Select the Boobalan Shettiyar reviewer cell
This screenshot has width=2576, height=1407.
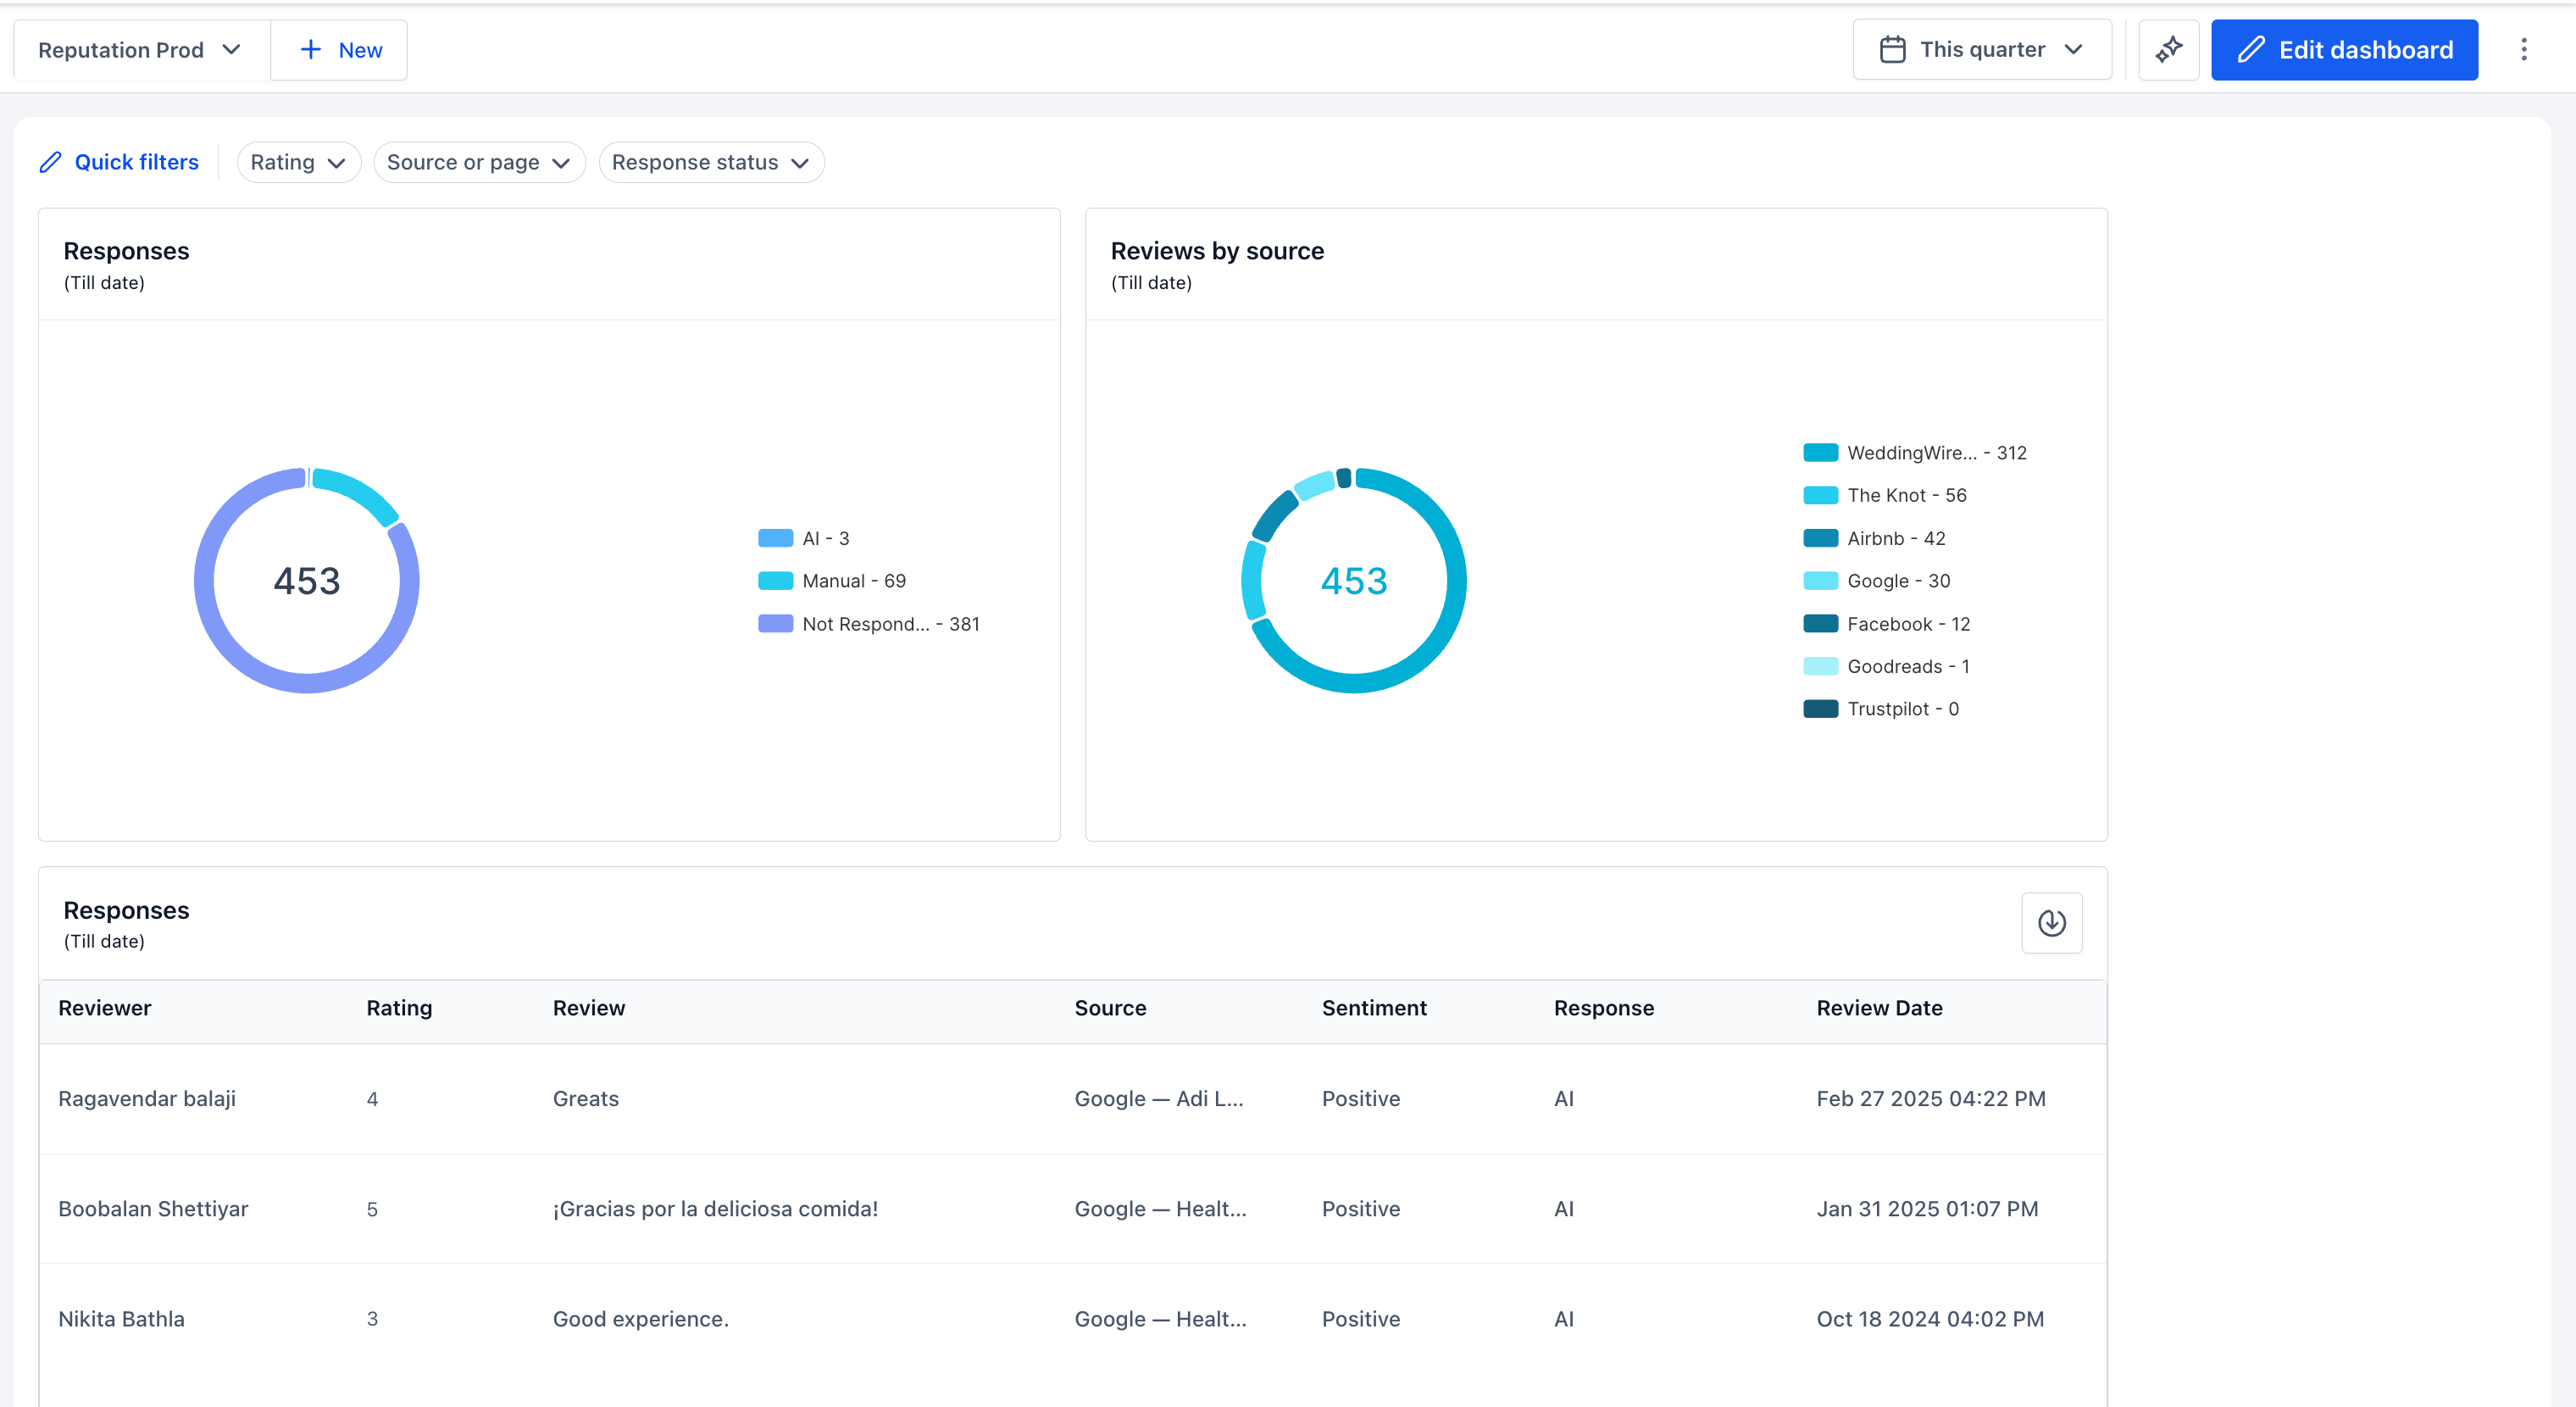tap(153, 1209)
